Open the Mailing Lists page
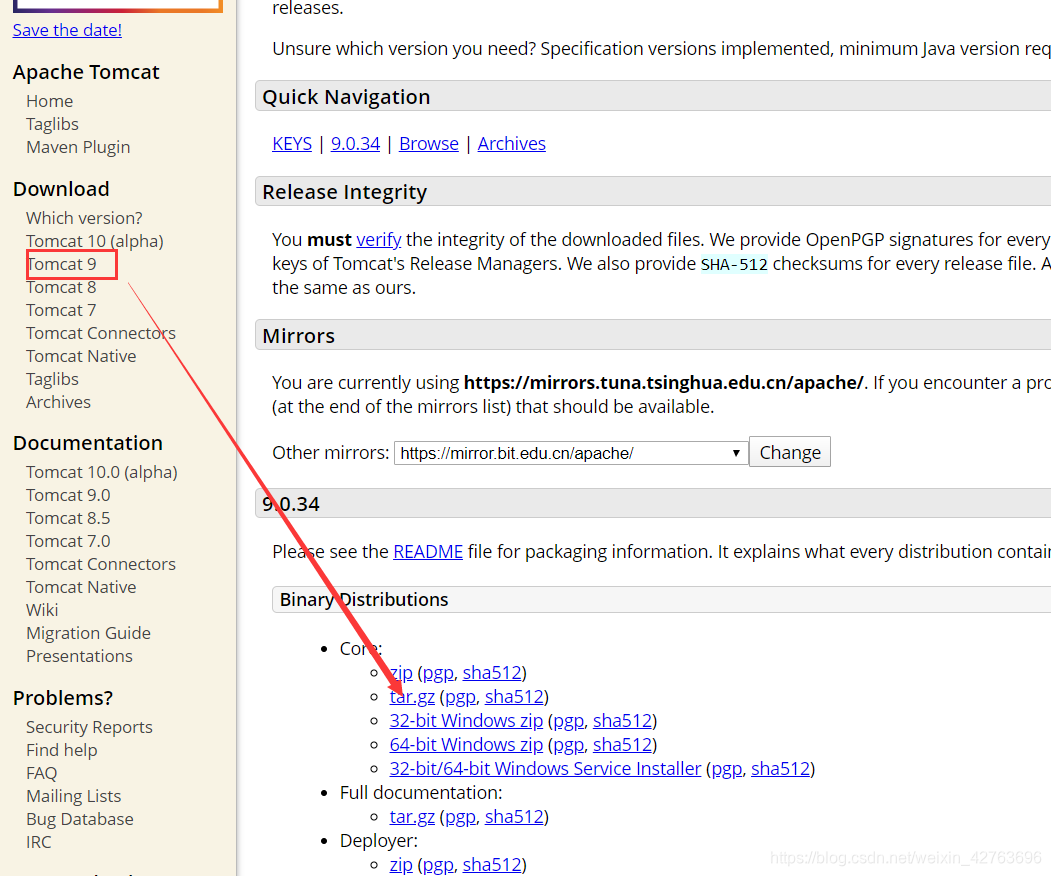 74,796
